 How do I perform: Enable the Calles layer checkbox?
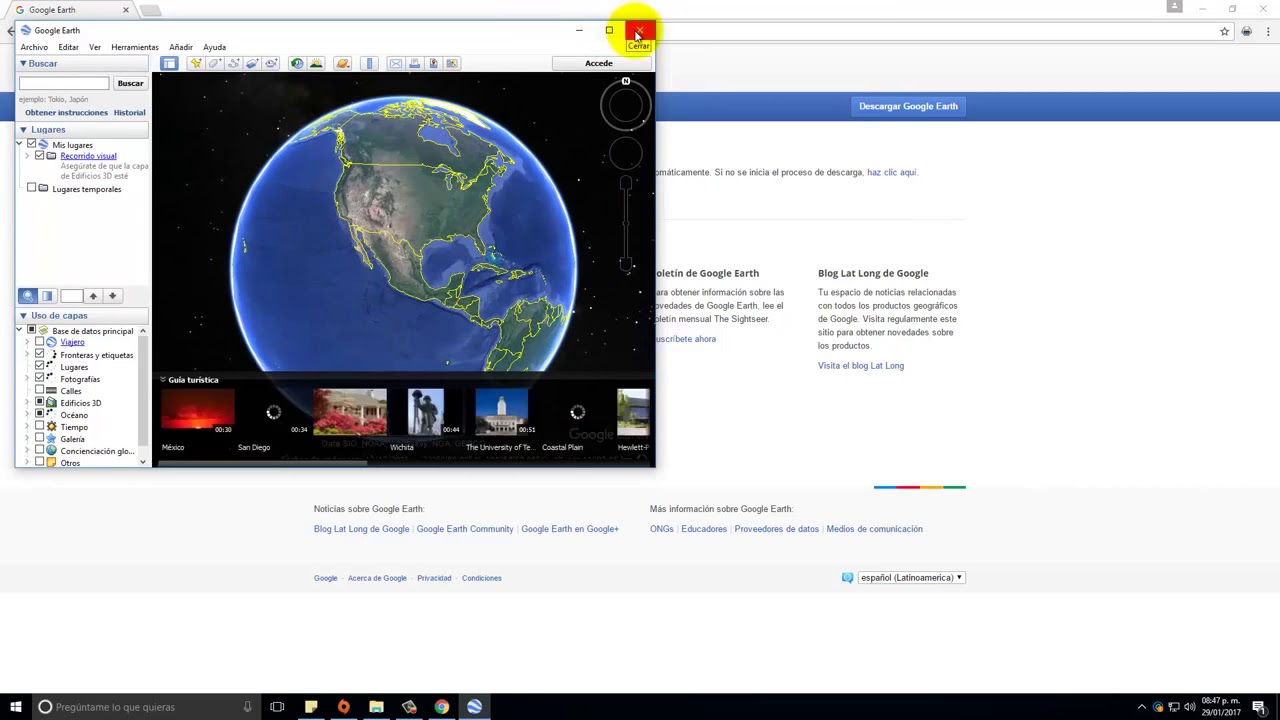click(x=40, y=390)
